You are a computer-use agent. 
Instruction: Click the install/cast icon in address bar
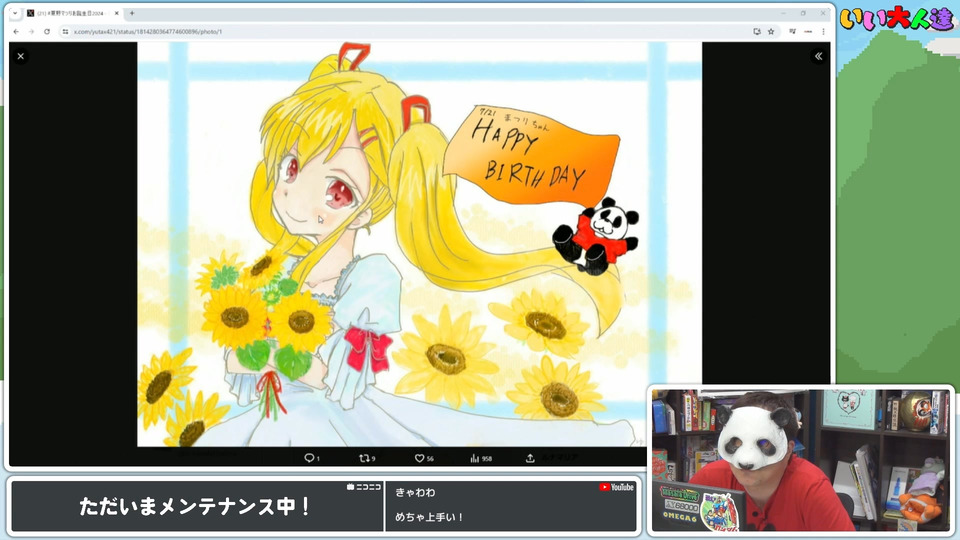point(757,31)
